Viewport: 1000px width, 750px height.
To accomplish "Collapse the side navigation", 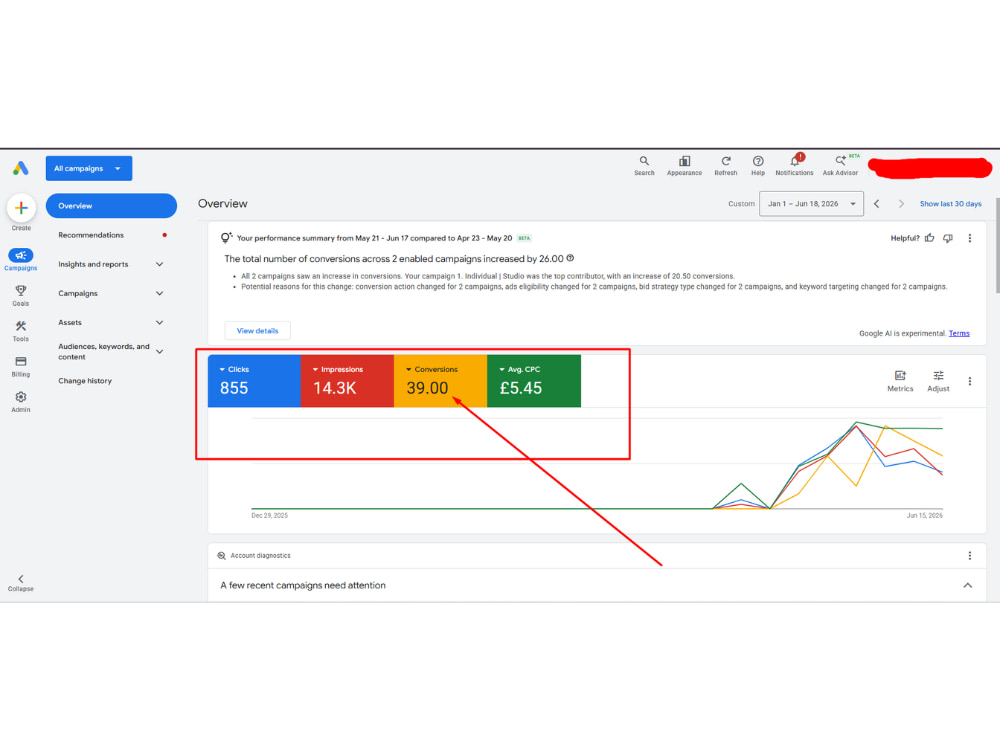I will (20, 582).
